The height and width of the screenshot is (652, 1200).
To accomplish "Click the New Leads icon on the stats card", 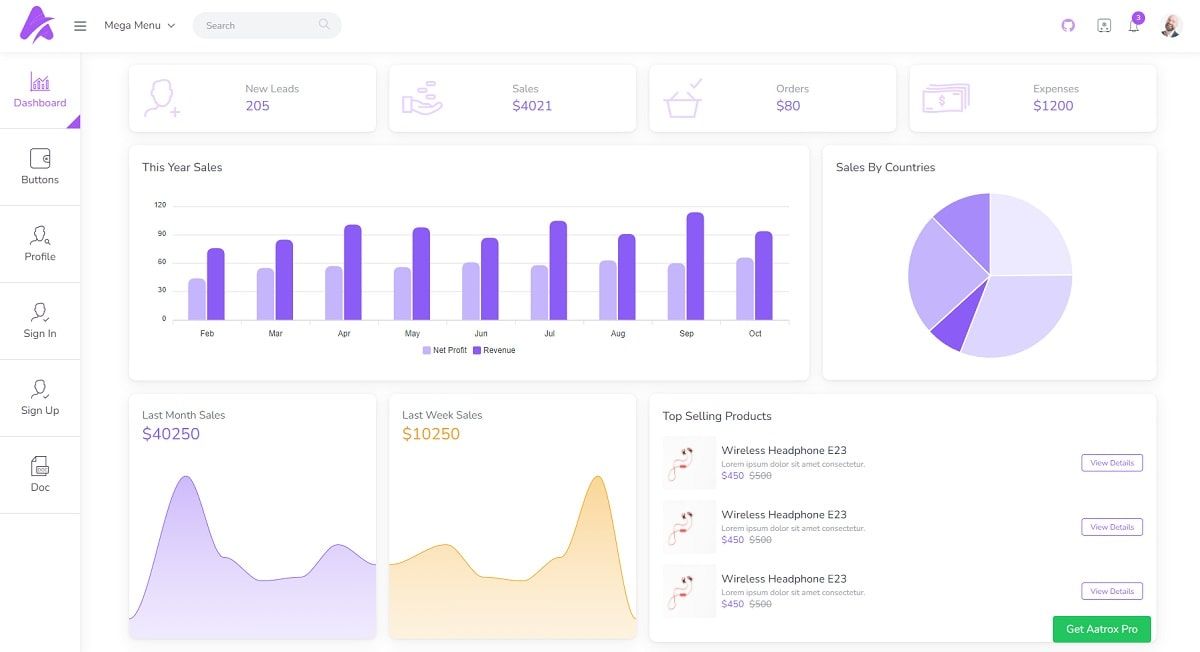I will pos(161,97).
